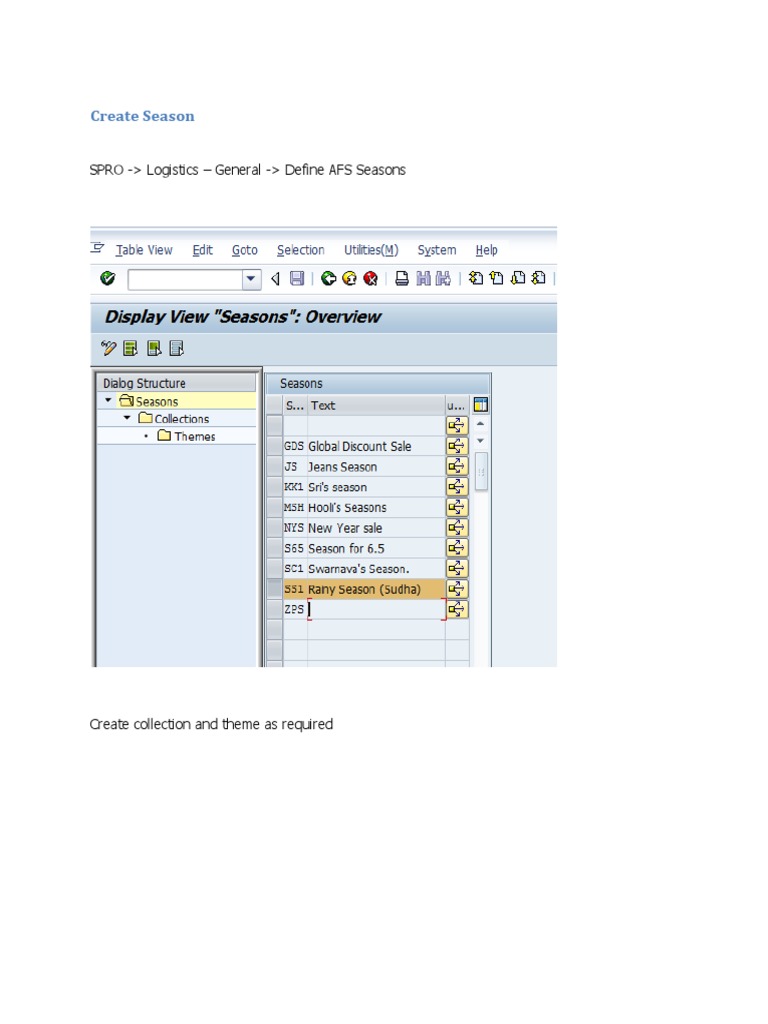768x1024 pixels.
Task: Click the hierarchy icon in Swarnava's Season row
Action: pos(456,568)
